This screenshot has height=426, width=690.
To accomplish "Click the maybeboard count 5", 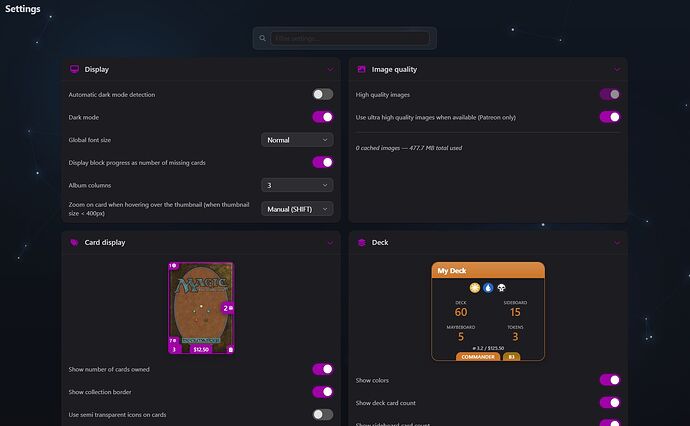I will pyautogui.click(x=461, y=337).
